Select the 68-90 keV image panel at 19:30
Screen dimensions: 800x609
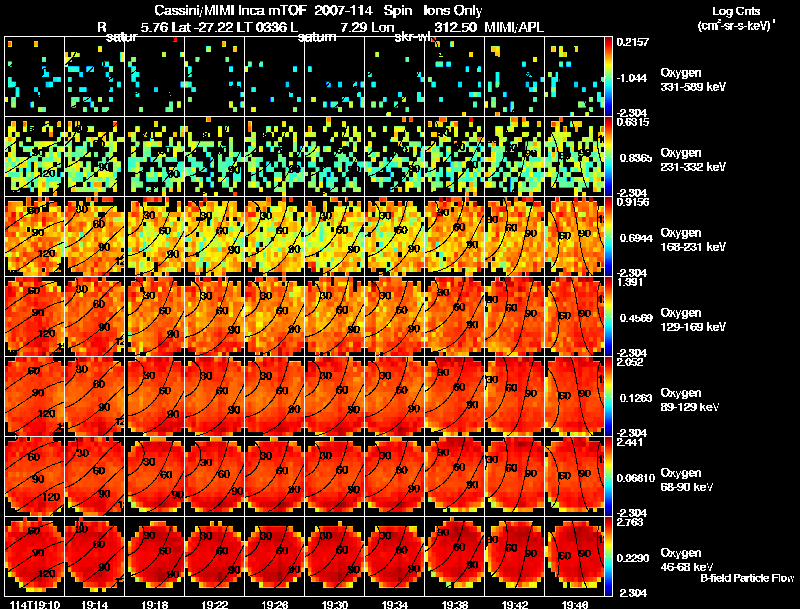click(x=335, y=477)
